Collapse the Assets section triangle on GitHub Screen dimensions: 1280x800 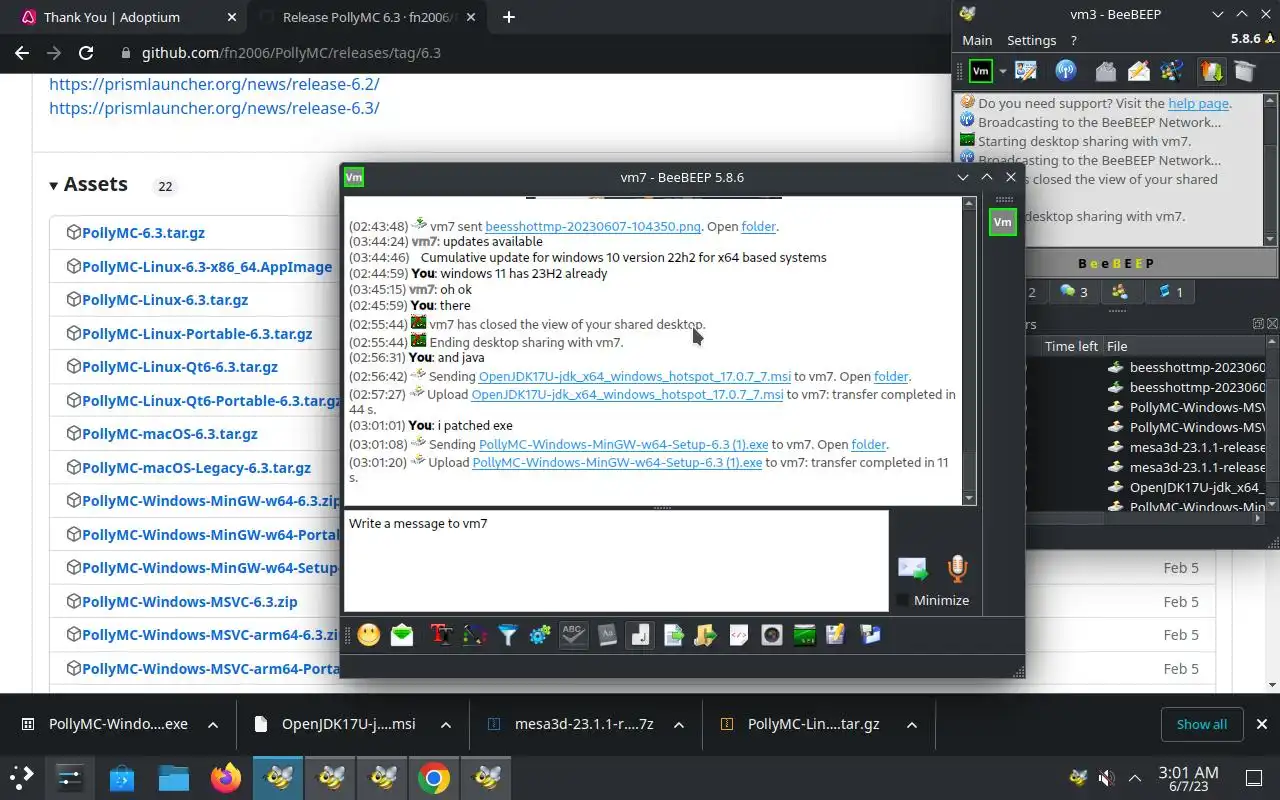click(x=54, y=185)
